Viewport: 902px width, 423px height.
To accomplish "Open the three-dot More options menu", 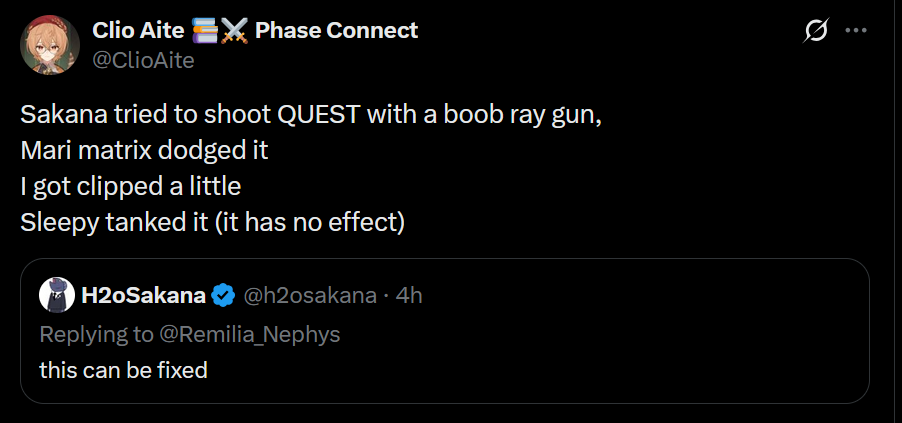I will tap(856, 31).
